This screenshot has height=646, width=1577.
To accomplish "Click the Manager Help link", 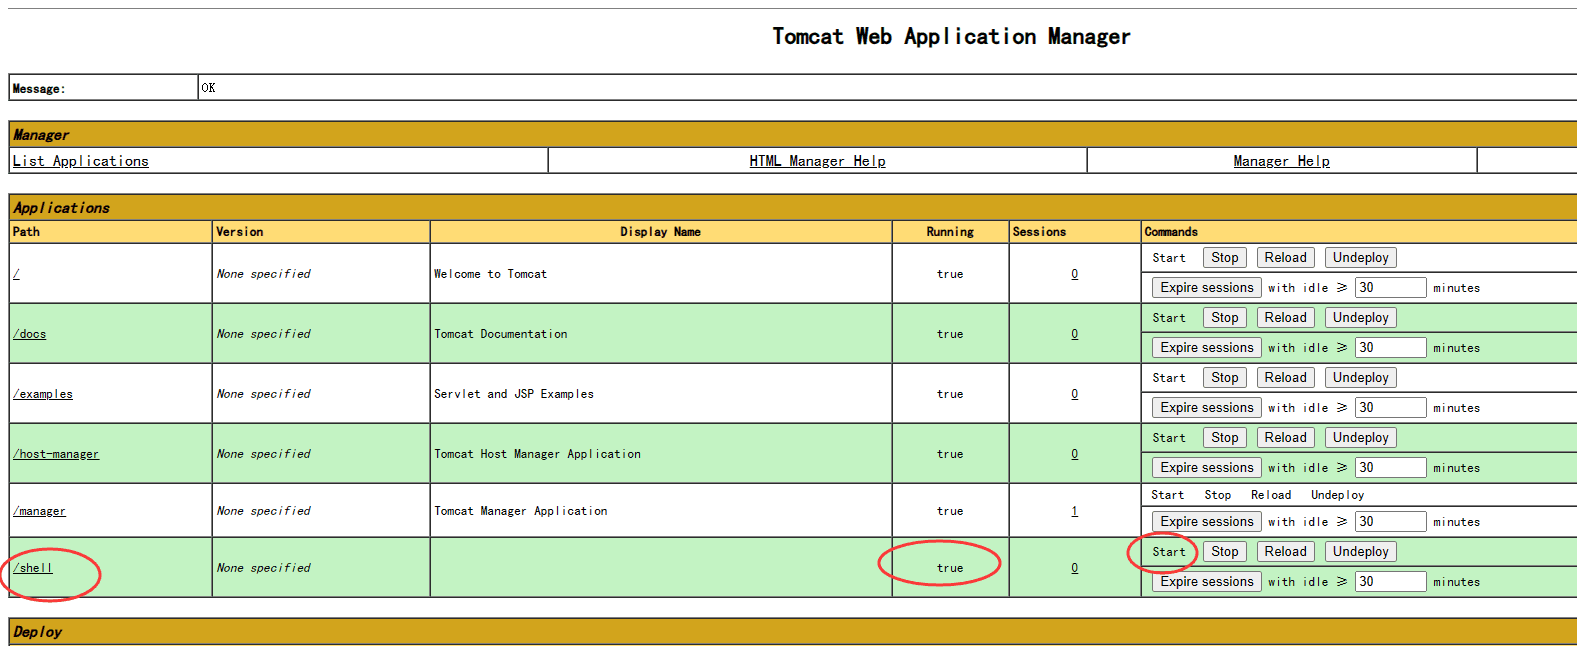I will [x=1281, y=161].
